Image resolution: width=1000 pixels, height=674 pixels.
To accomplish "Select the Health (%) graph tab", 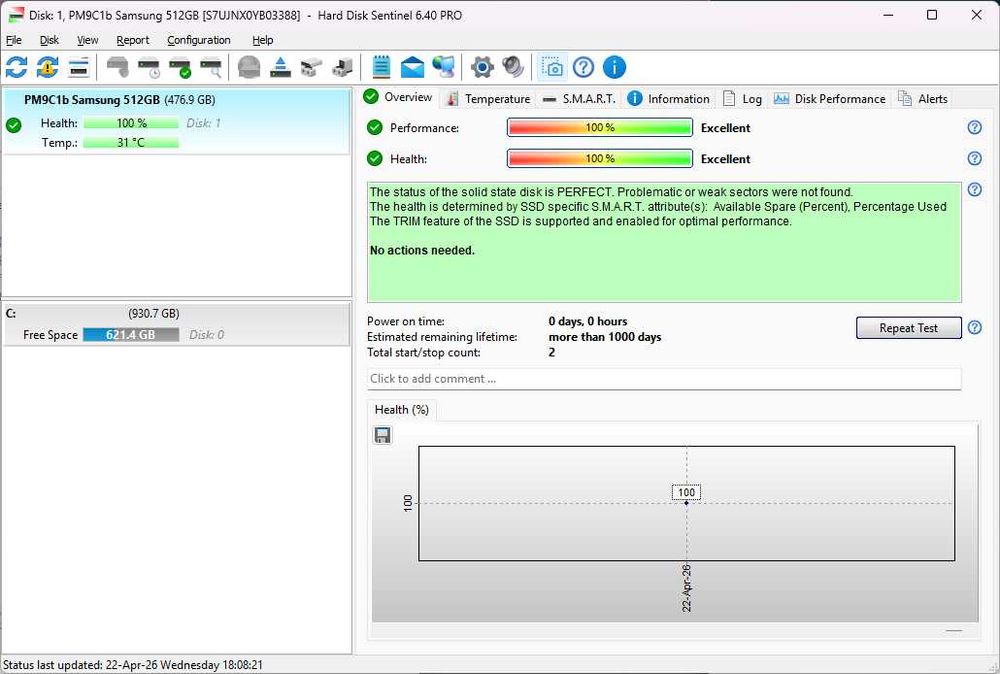I will coord(402,410).
